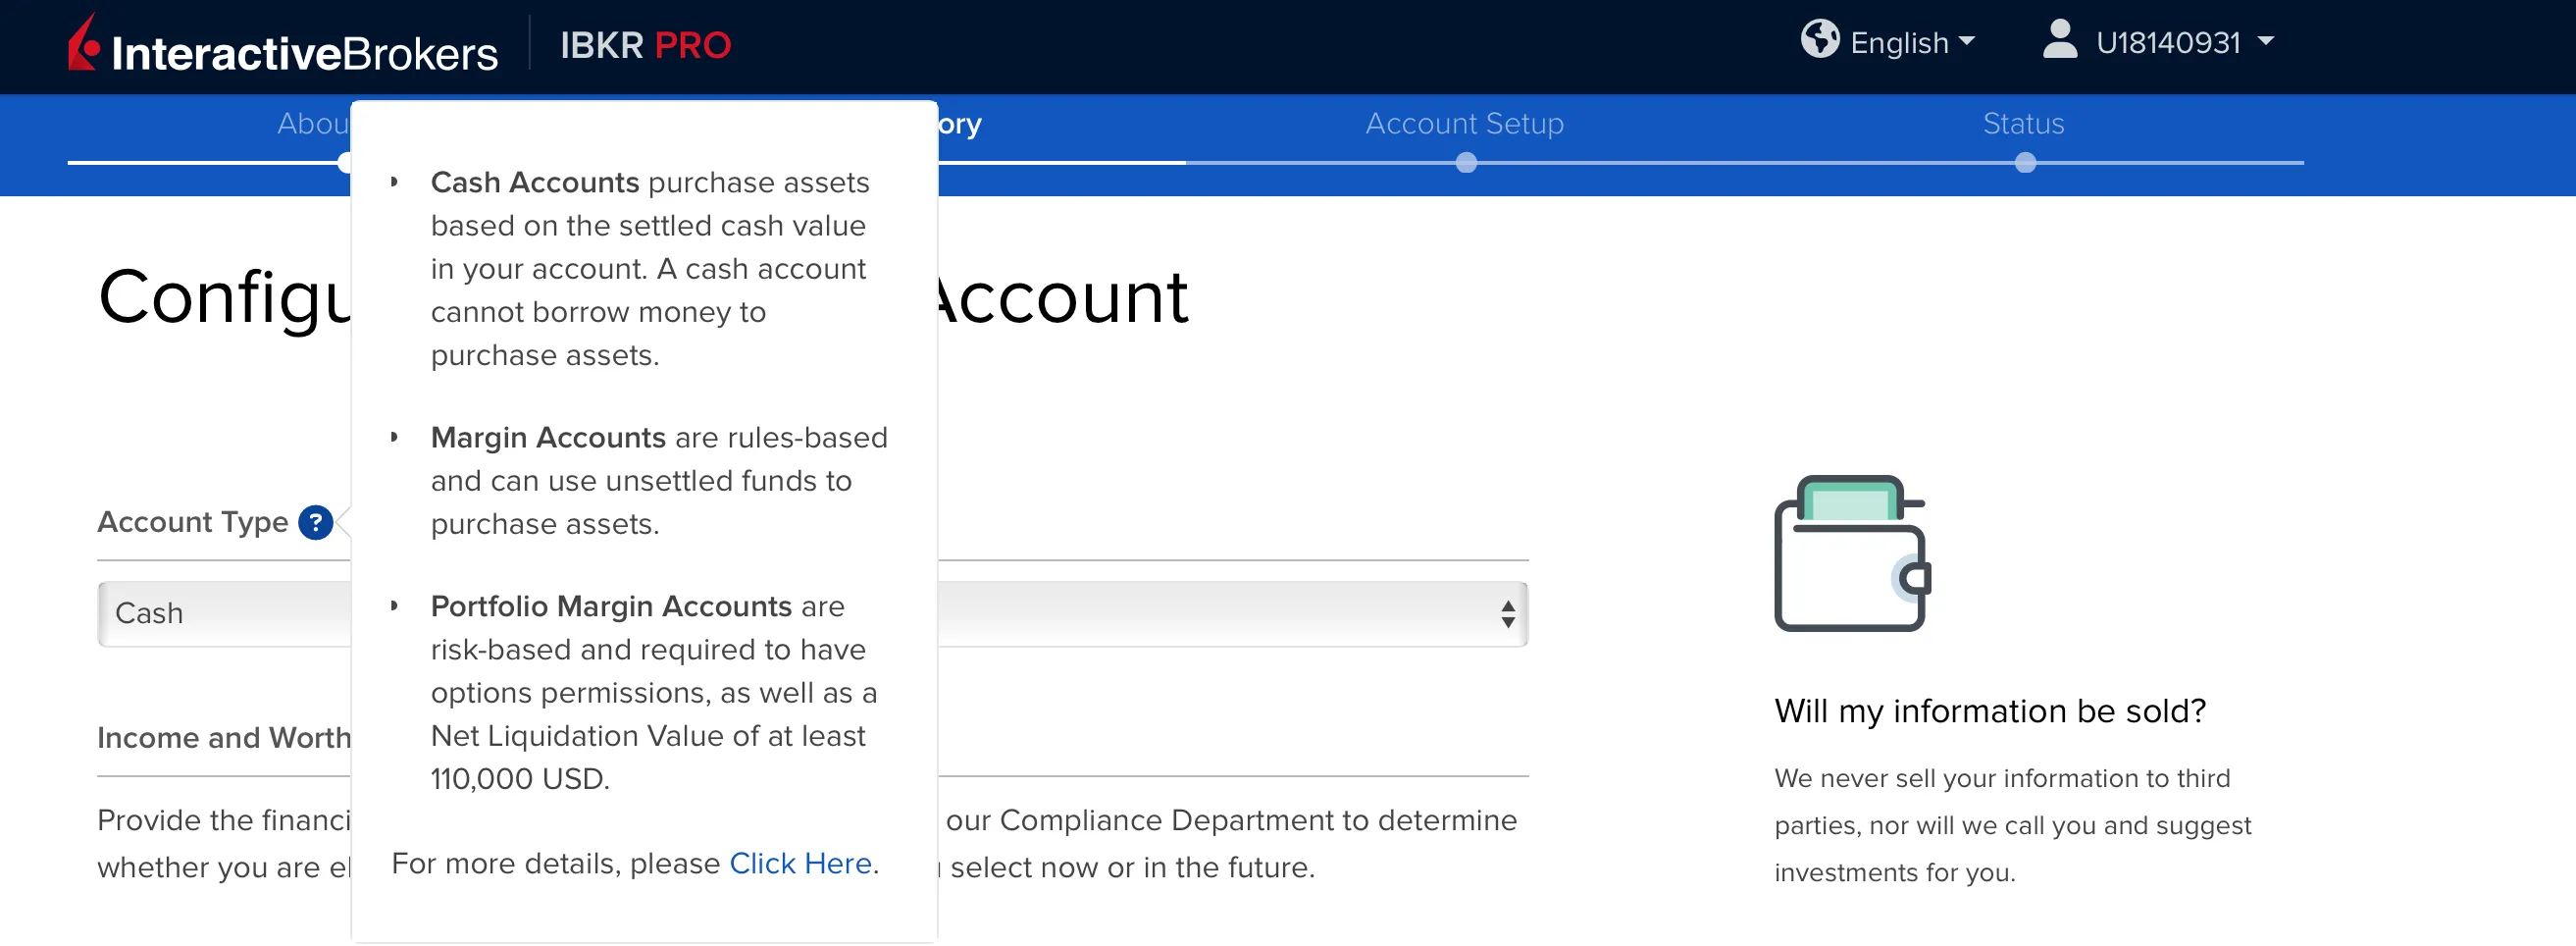
Task: Open the U18140931 account menu
Action: [2185, 43]
